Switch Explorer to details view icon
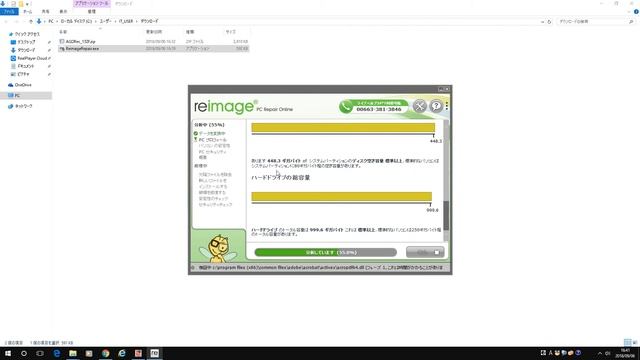Screen dimensions: 640x360 [627, 342]
